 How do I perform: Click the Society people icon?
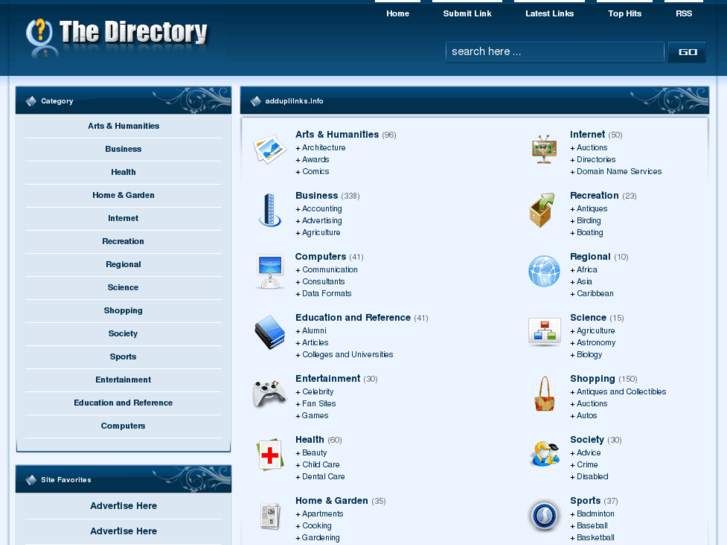pos(545,454)
